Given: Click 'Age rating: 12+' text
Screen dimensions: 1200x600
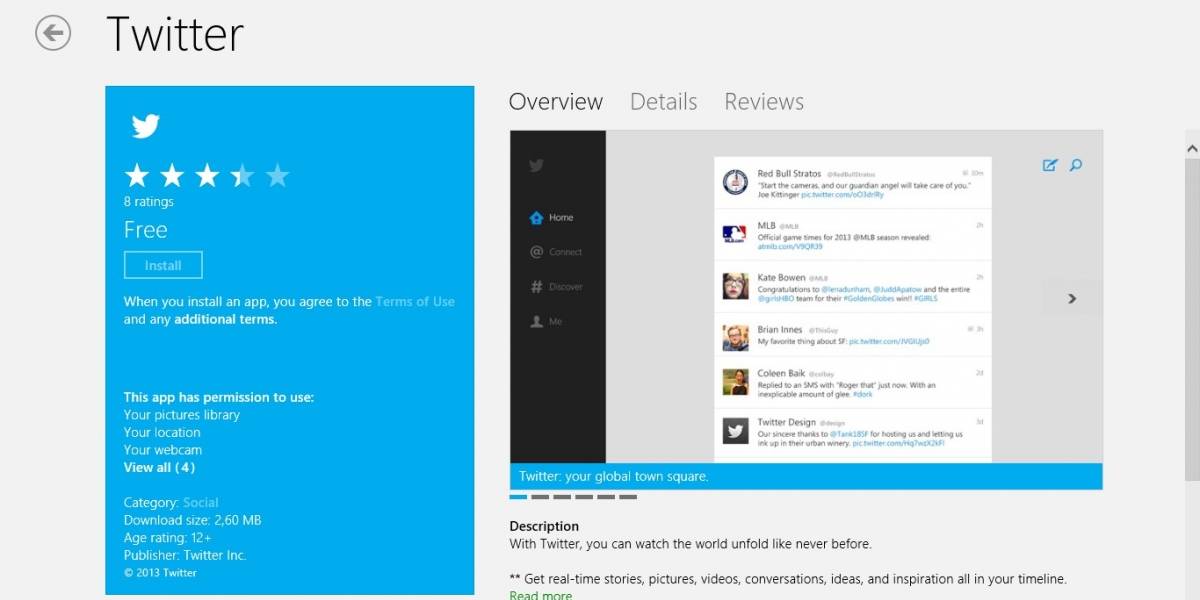Looking at the screenshot, I should 168,537.
